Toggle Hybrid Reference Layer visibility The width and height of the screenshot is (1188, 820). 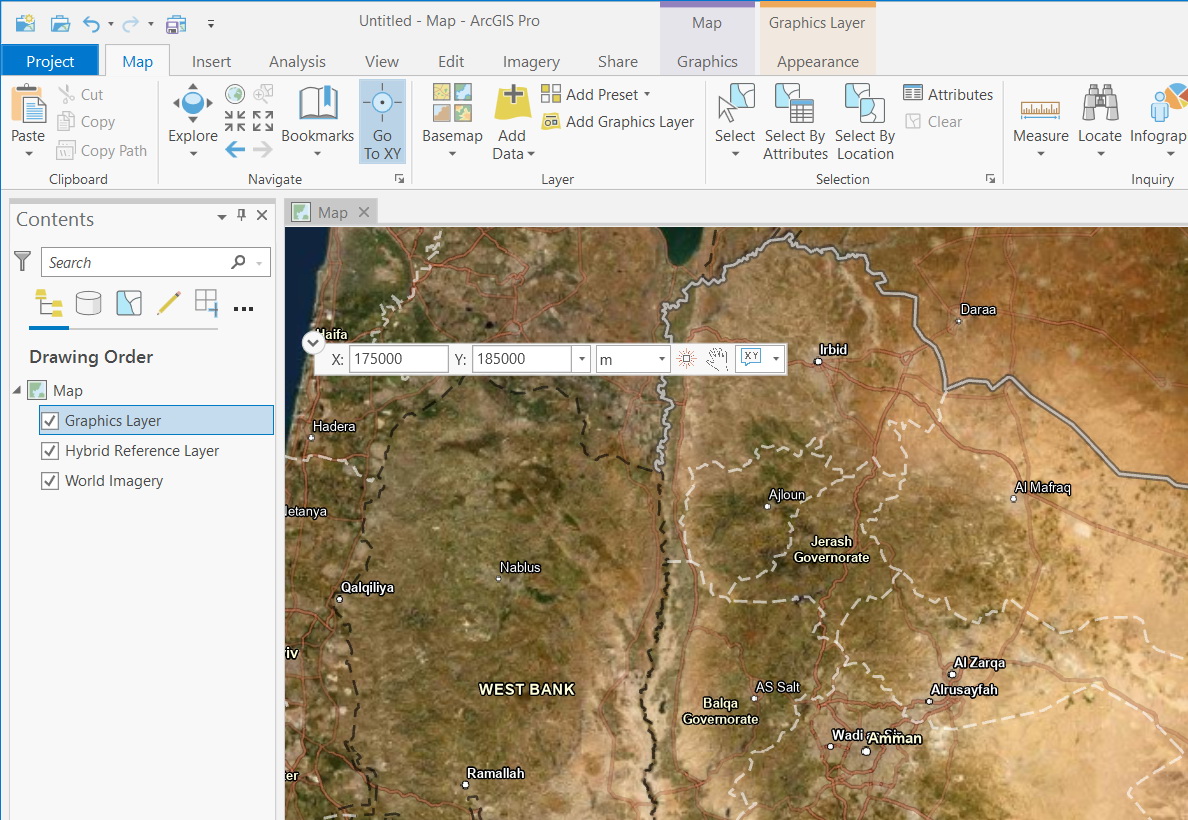coord(50,451)
